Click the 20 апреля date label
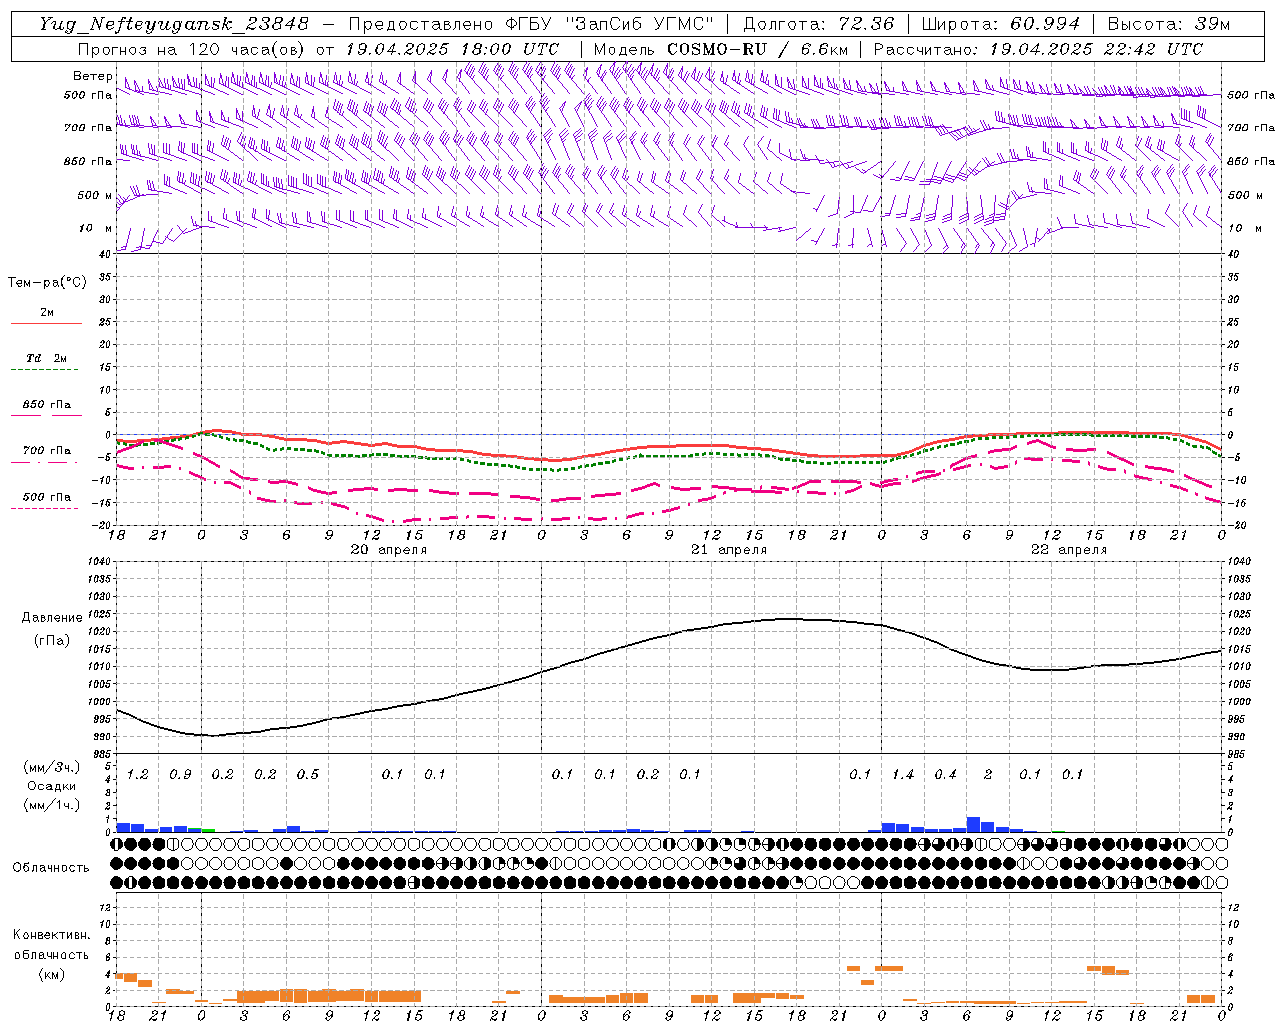Screen dimensions: 1280x1024 pyautogui.click(x=388, y=550)
